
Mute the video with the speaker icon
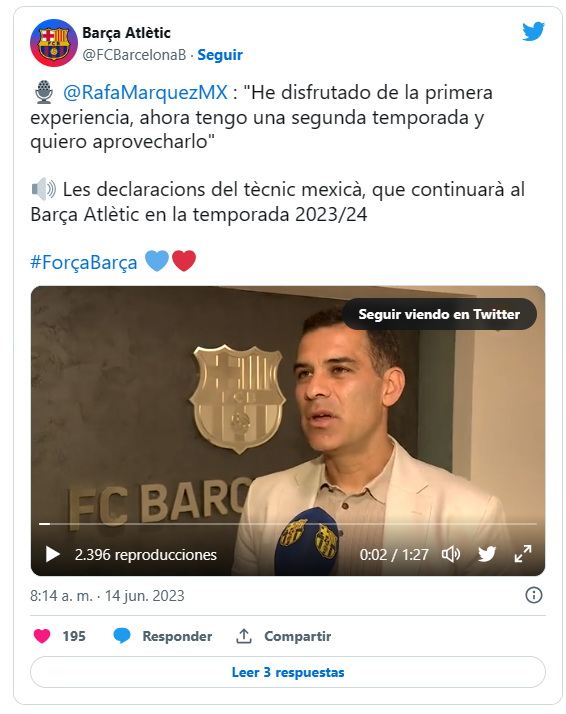(x=451, y=554)
